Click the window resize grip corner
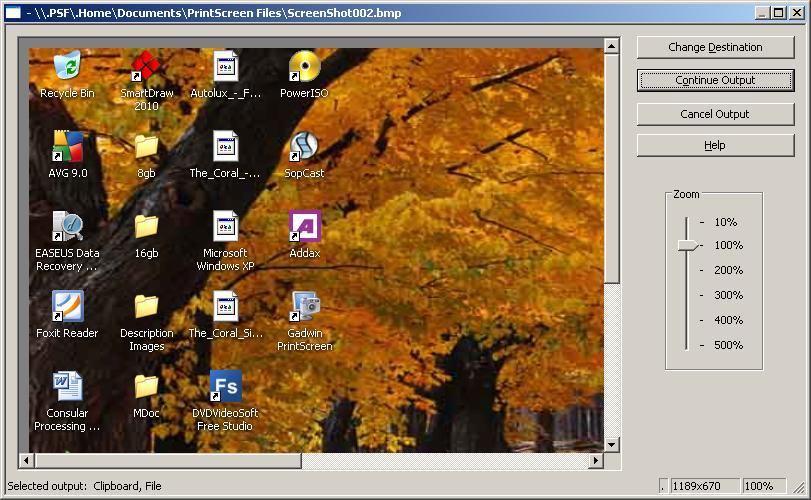Image resolution: width=811 pixels, height=500 pixels. [800, 487]
